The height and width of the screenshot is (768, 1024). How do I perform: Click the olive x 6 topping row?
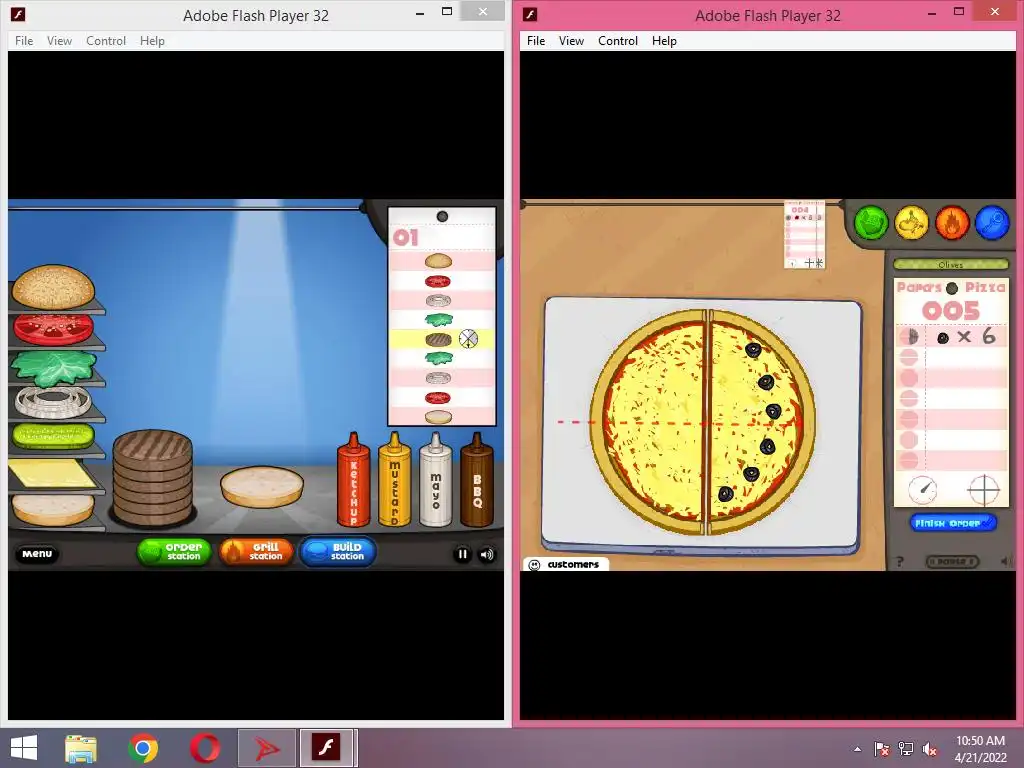tap(951, 337)
